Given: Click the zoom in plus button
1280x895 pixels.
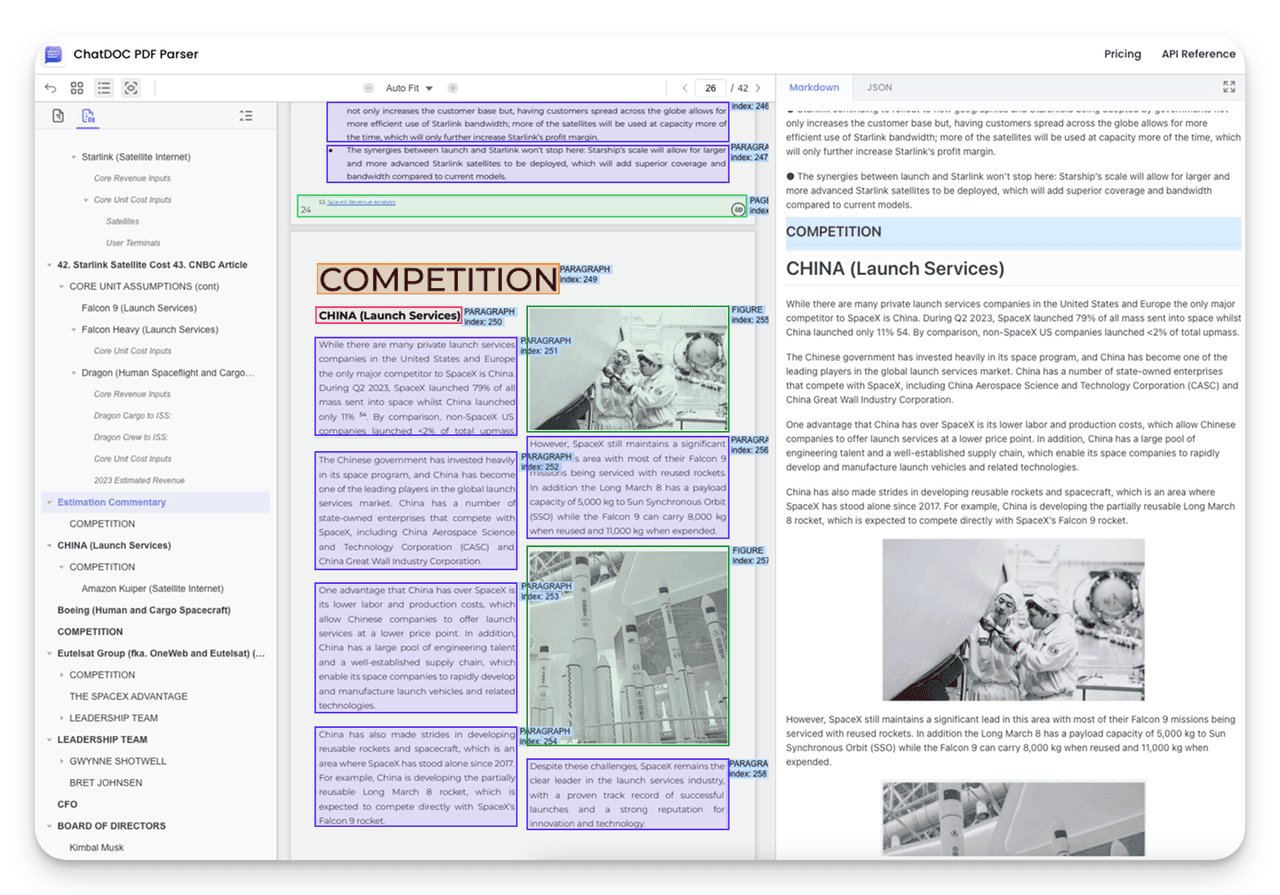Looking at the screenshot, I should pos(452,88).
